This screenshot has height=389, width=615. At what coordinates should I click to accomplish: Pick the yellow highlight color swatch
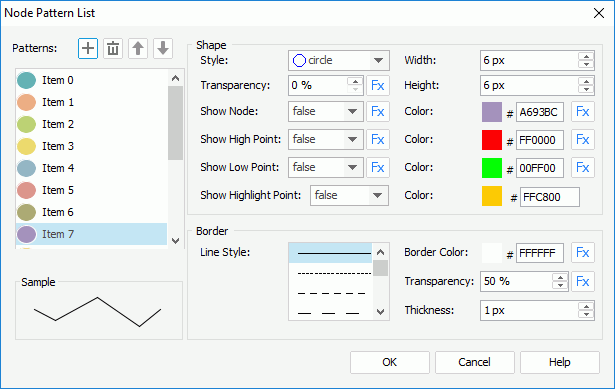coord(492,196)
